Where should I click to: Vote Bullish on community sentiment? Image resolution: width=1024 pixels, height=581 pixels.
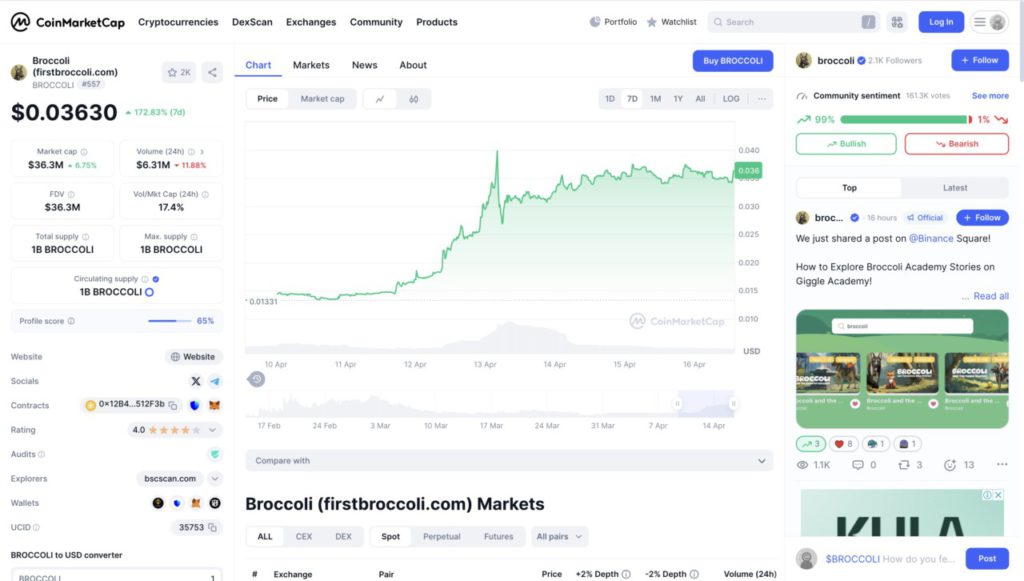(x=846, y=144)
